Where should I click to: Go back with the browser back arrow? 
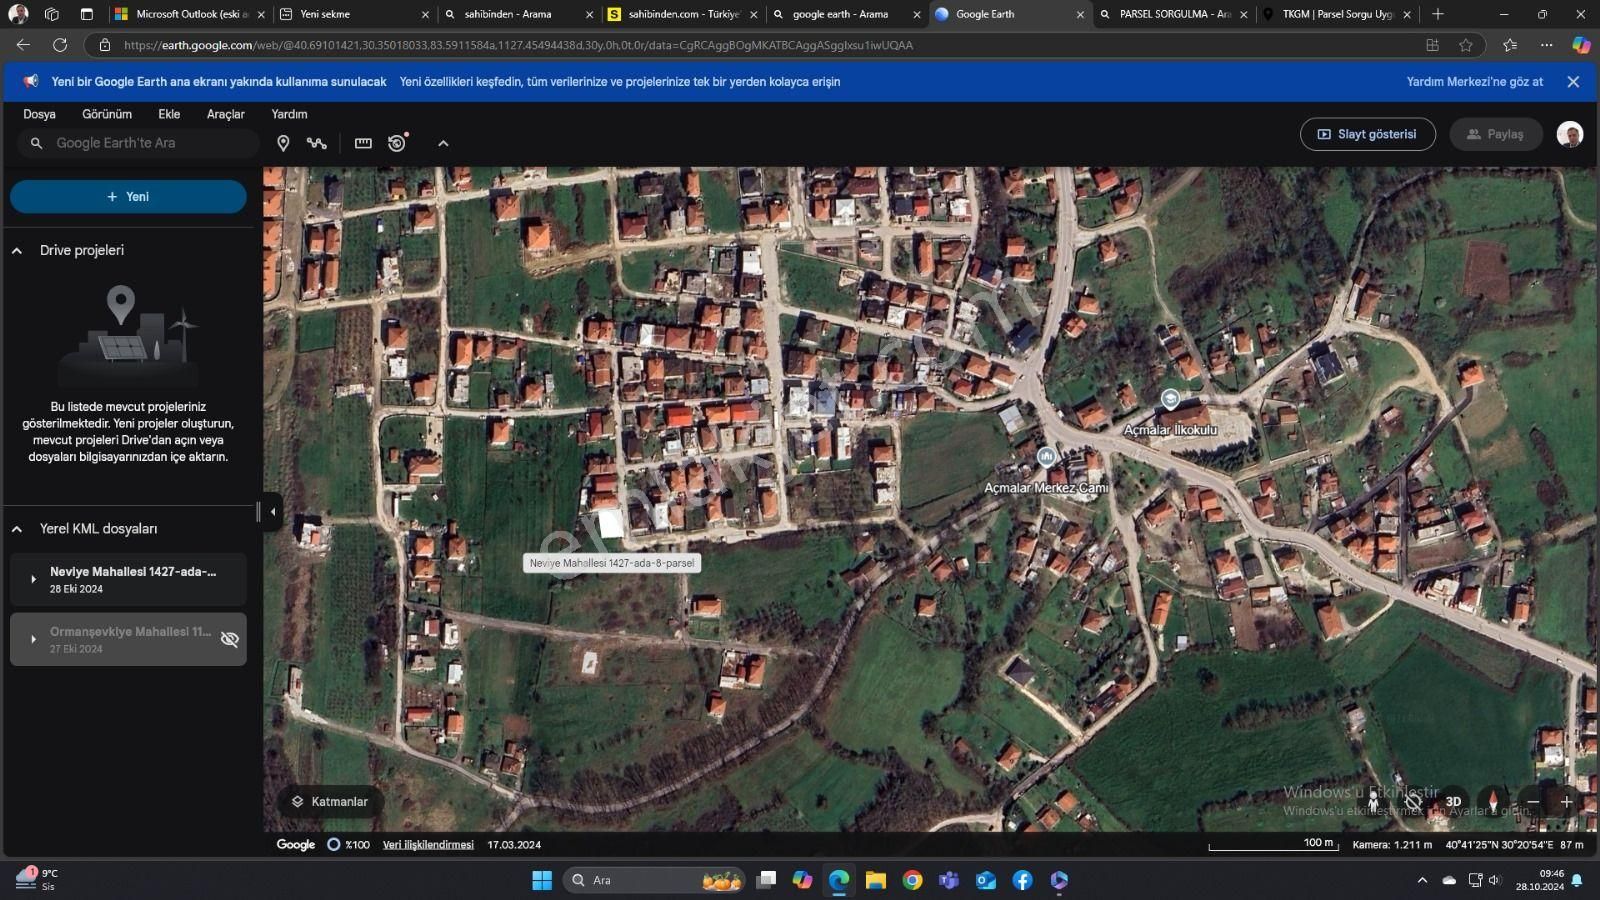[23, 45]
